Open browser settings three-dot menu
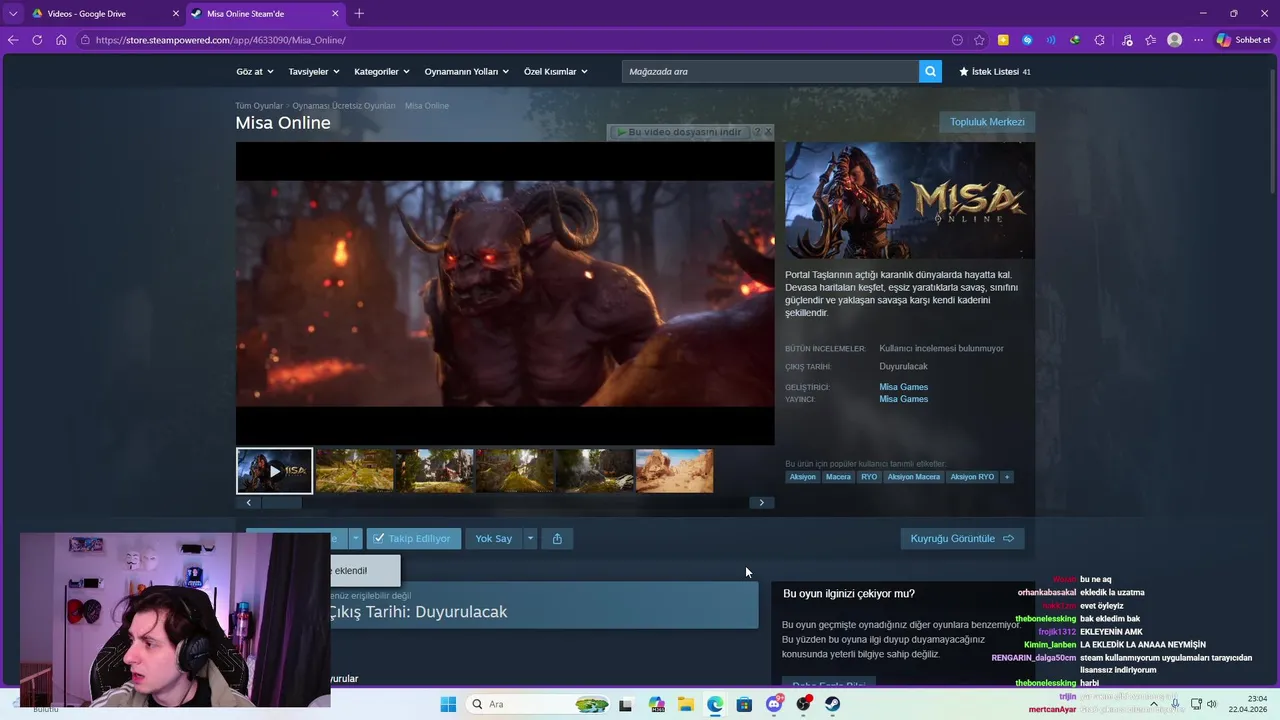Image resolution: width=1280 pixels, height=720 pixels. 1199,40
